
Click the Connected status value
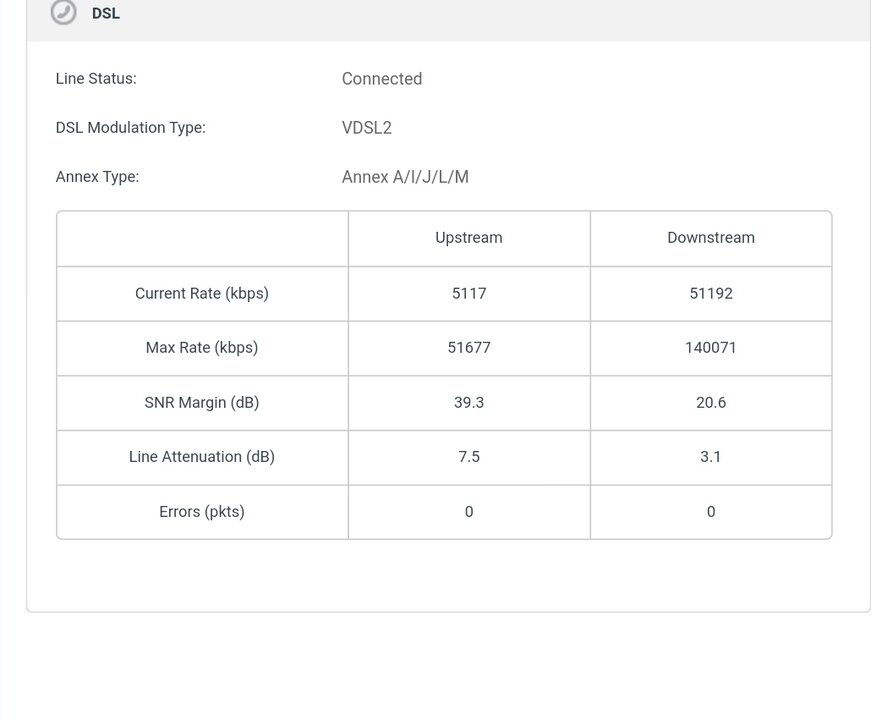(x=382, y=79)
